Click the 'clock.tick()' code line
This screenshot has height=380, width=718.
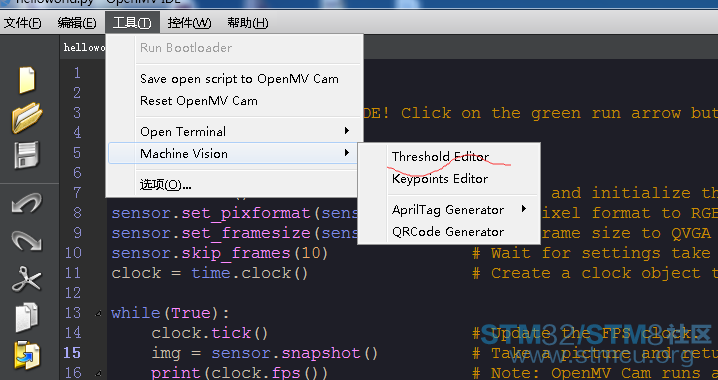pyautogui.click(x=210, y=333)
